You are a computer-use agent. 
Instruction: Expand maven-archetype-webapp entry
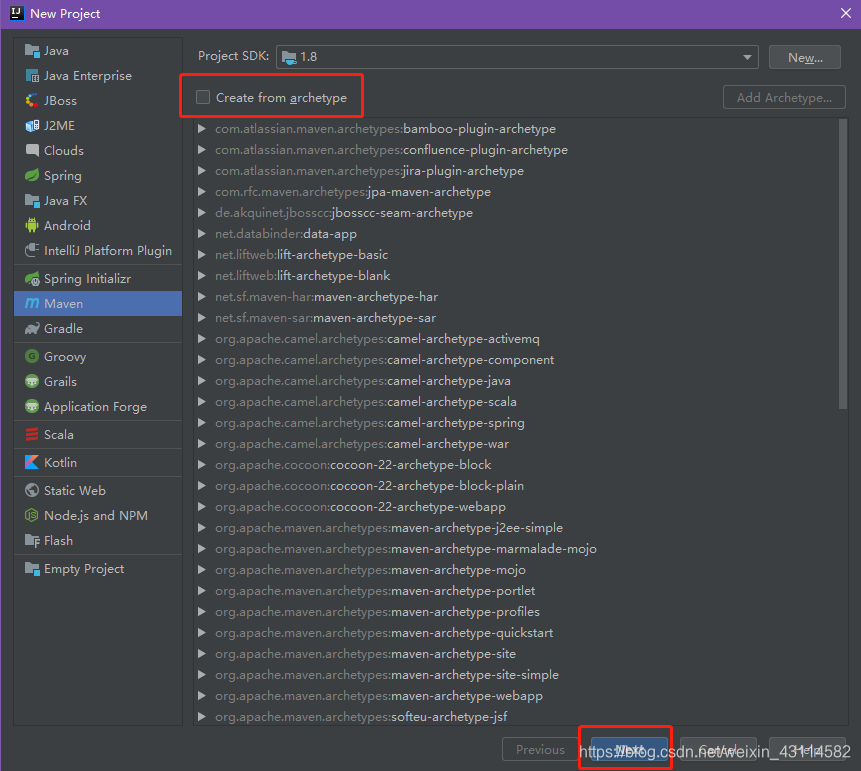pyautogui.click(x=202, y=696)
